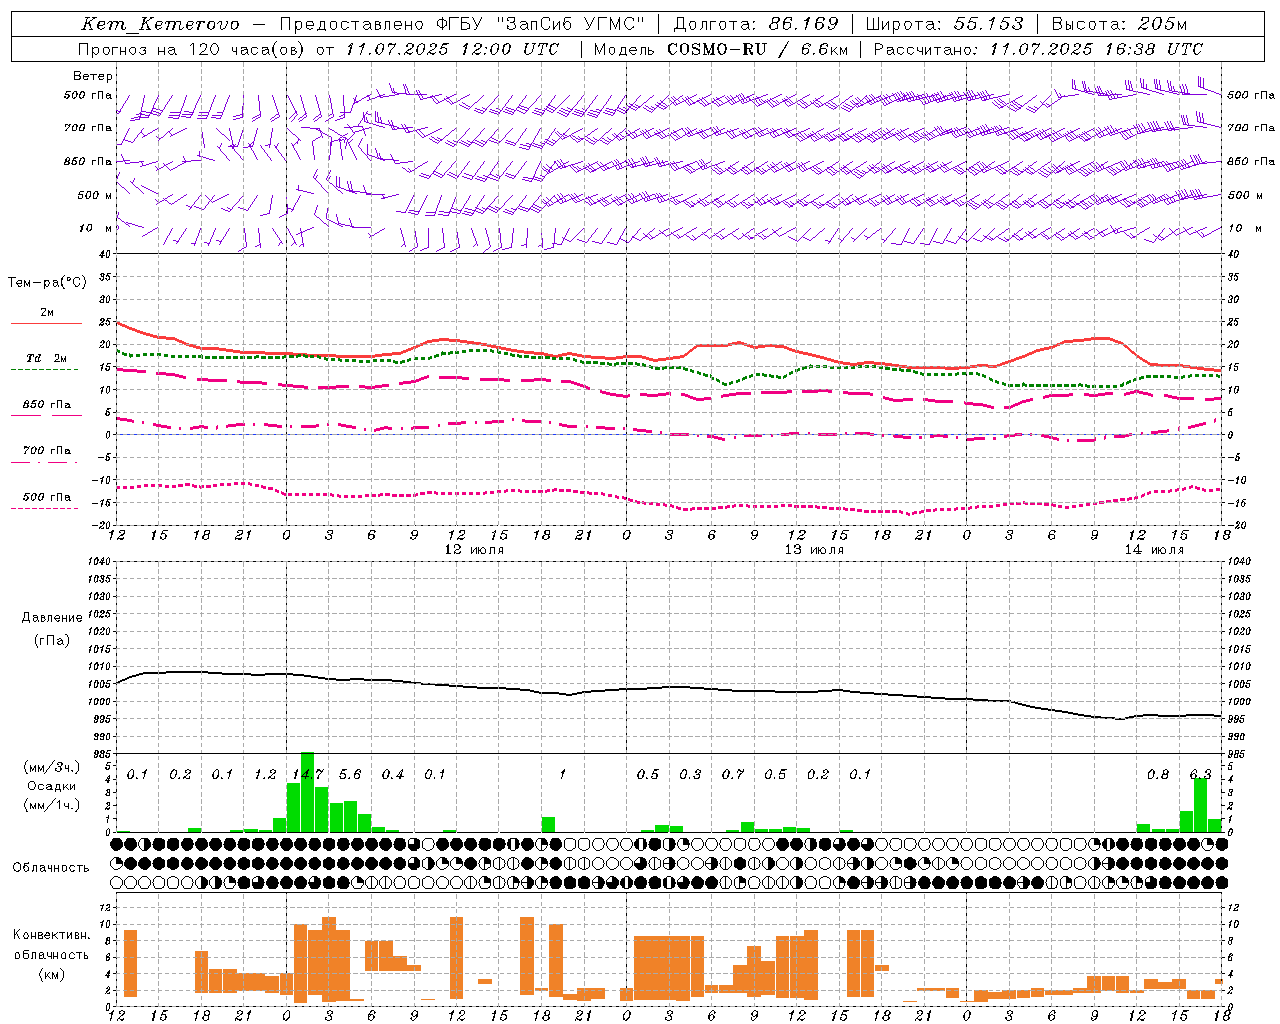Screen dimensions: 1280x1024
Task: Click the Рассчитано: 11.07.2025 16:38 UTC text
Action: [x=1038, y=49]
